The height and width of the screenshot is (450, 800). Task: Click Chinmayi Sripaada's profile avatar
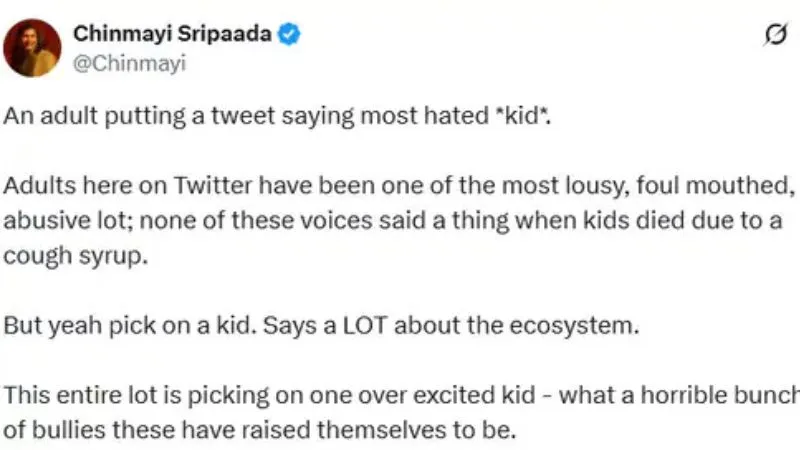tap(32, 47)
